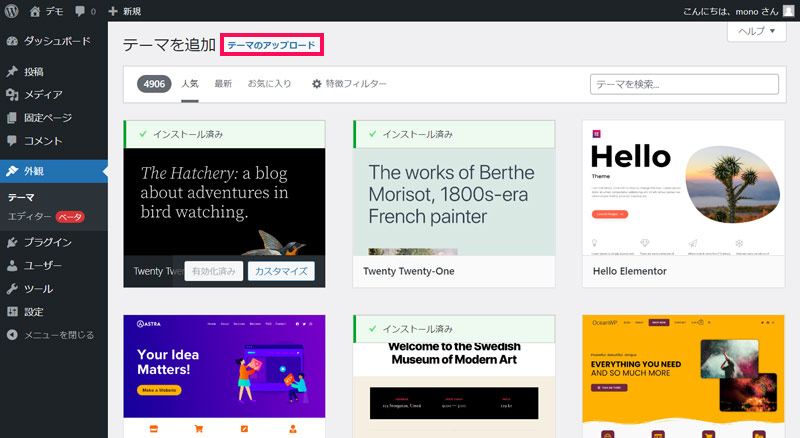Click the 有効化済み button
Image resolution: width=800 pixels, height=438 pixels.
[214, 271]
